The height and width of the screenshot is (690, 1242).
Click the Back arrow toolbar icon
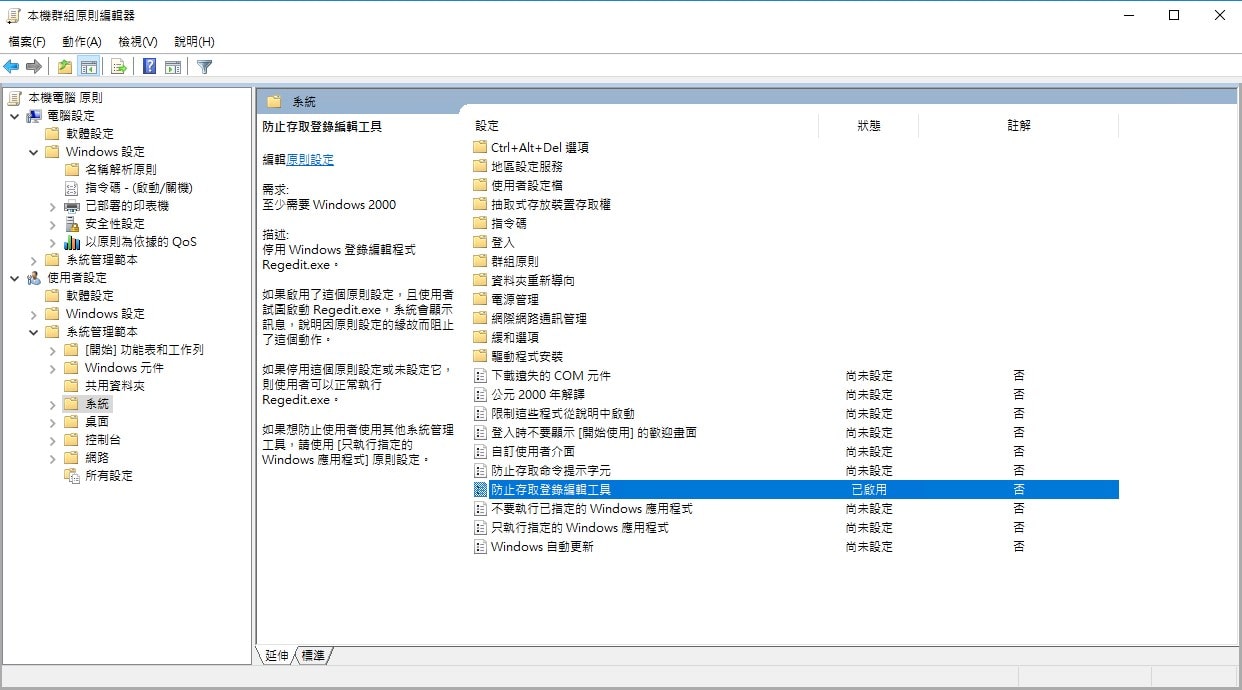pos(12,67)
